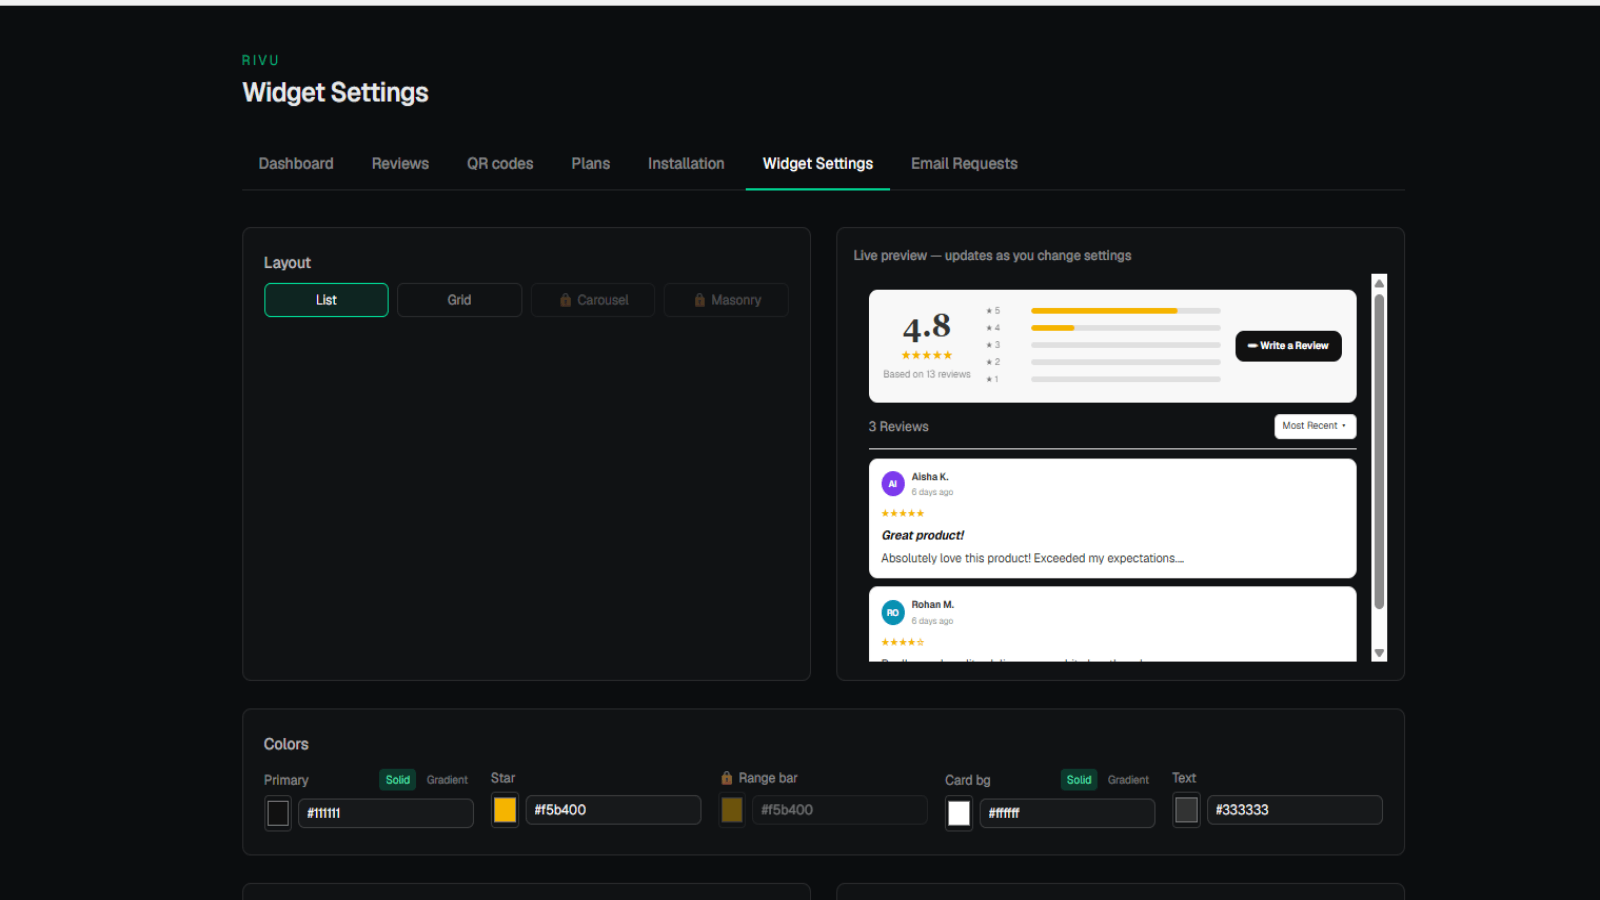This screenshot has width=1600, height=900.
Task: Click the live preview scrollbar thumb
Action: [1379, 452]
